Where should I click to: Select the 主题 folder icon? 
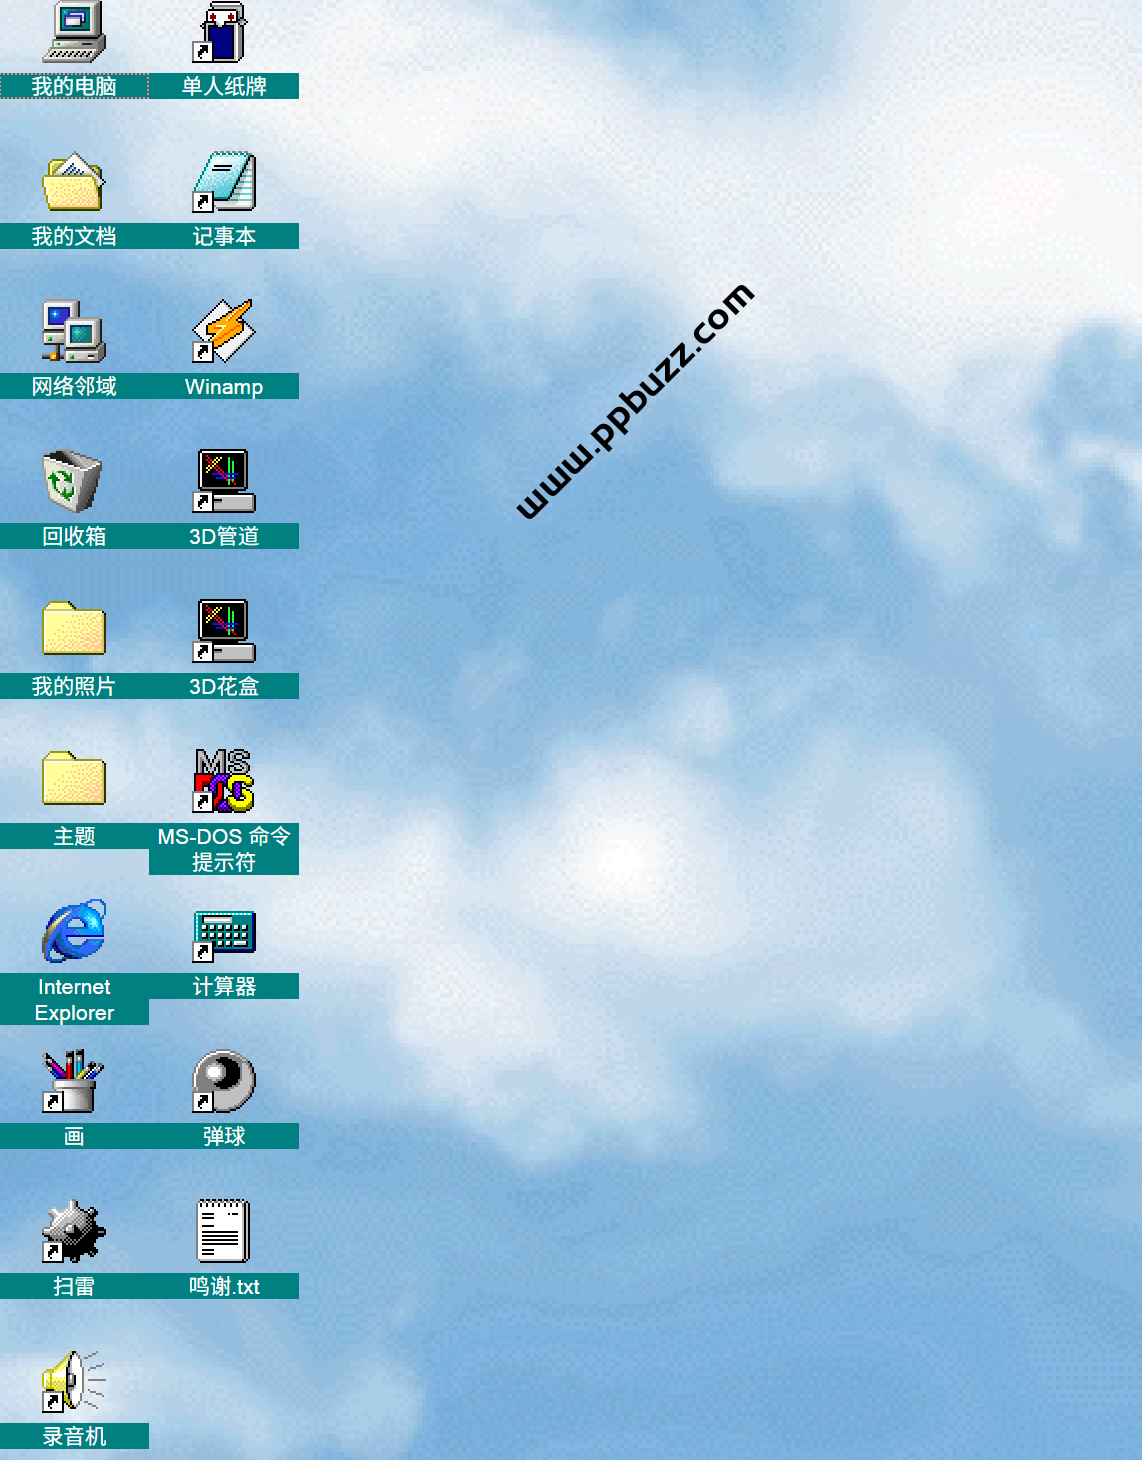pyautogui.click(x=74, y=780)
